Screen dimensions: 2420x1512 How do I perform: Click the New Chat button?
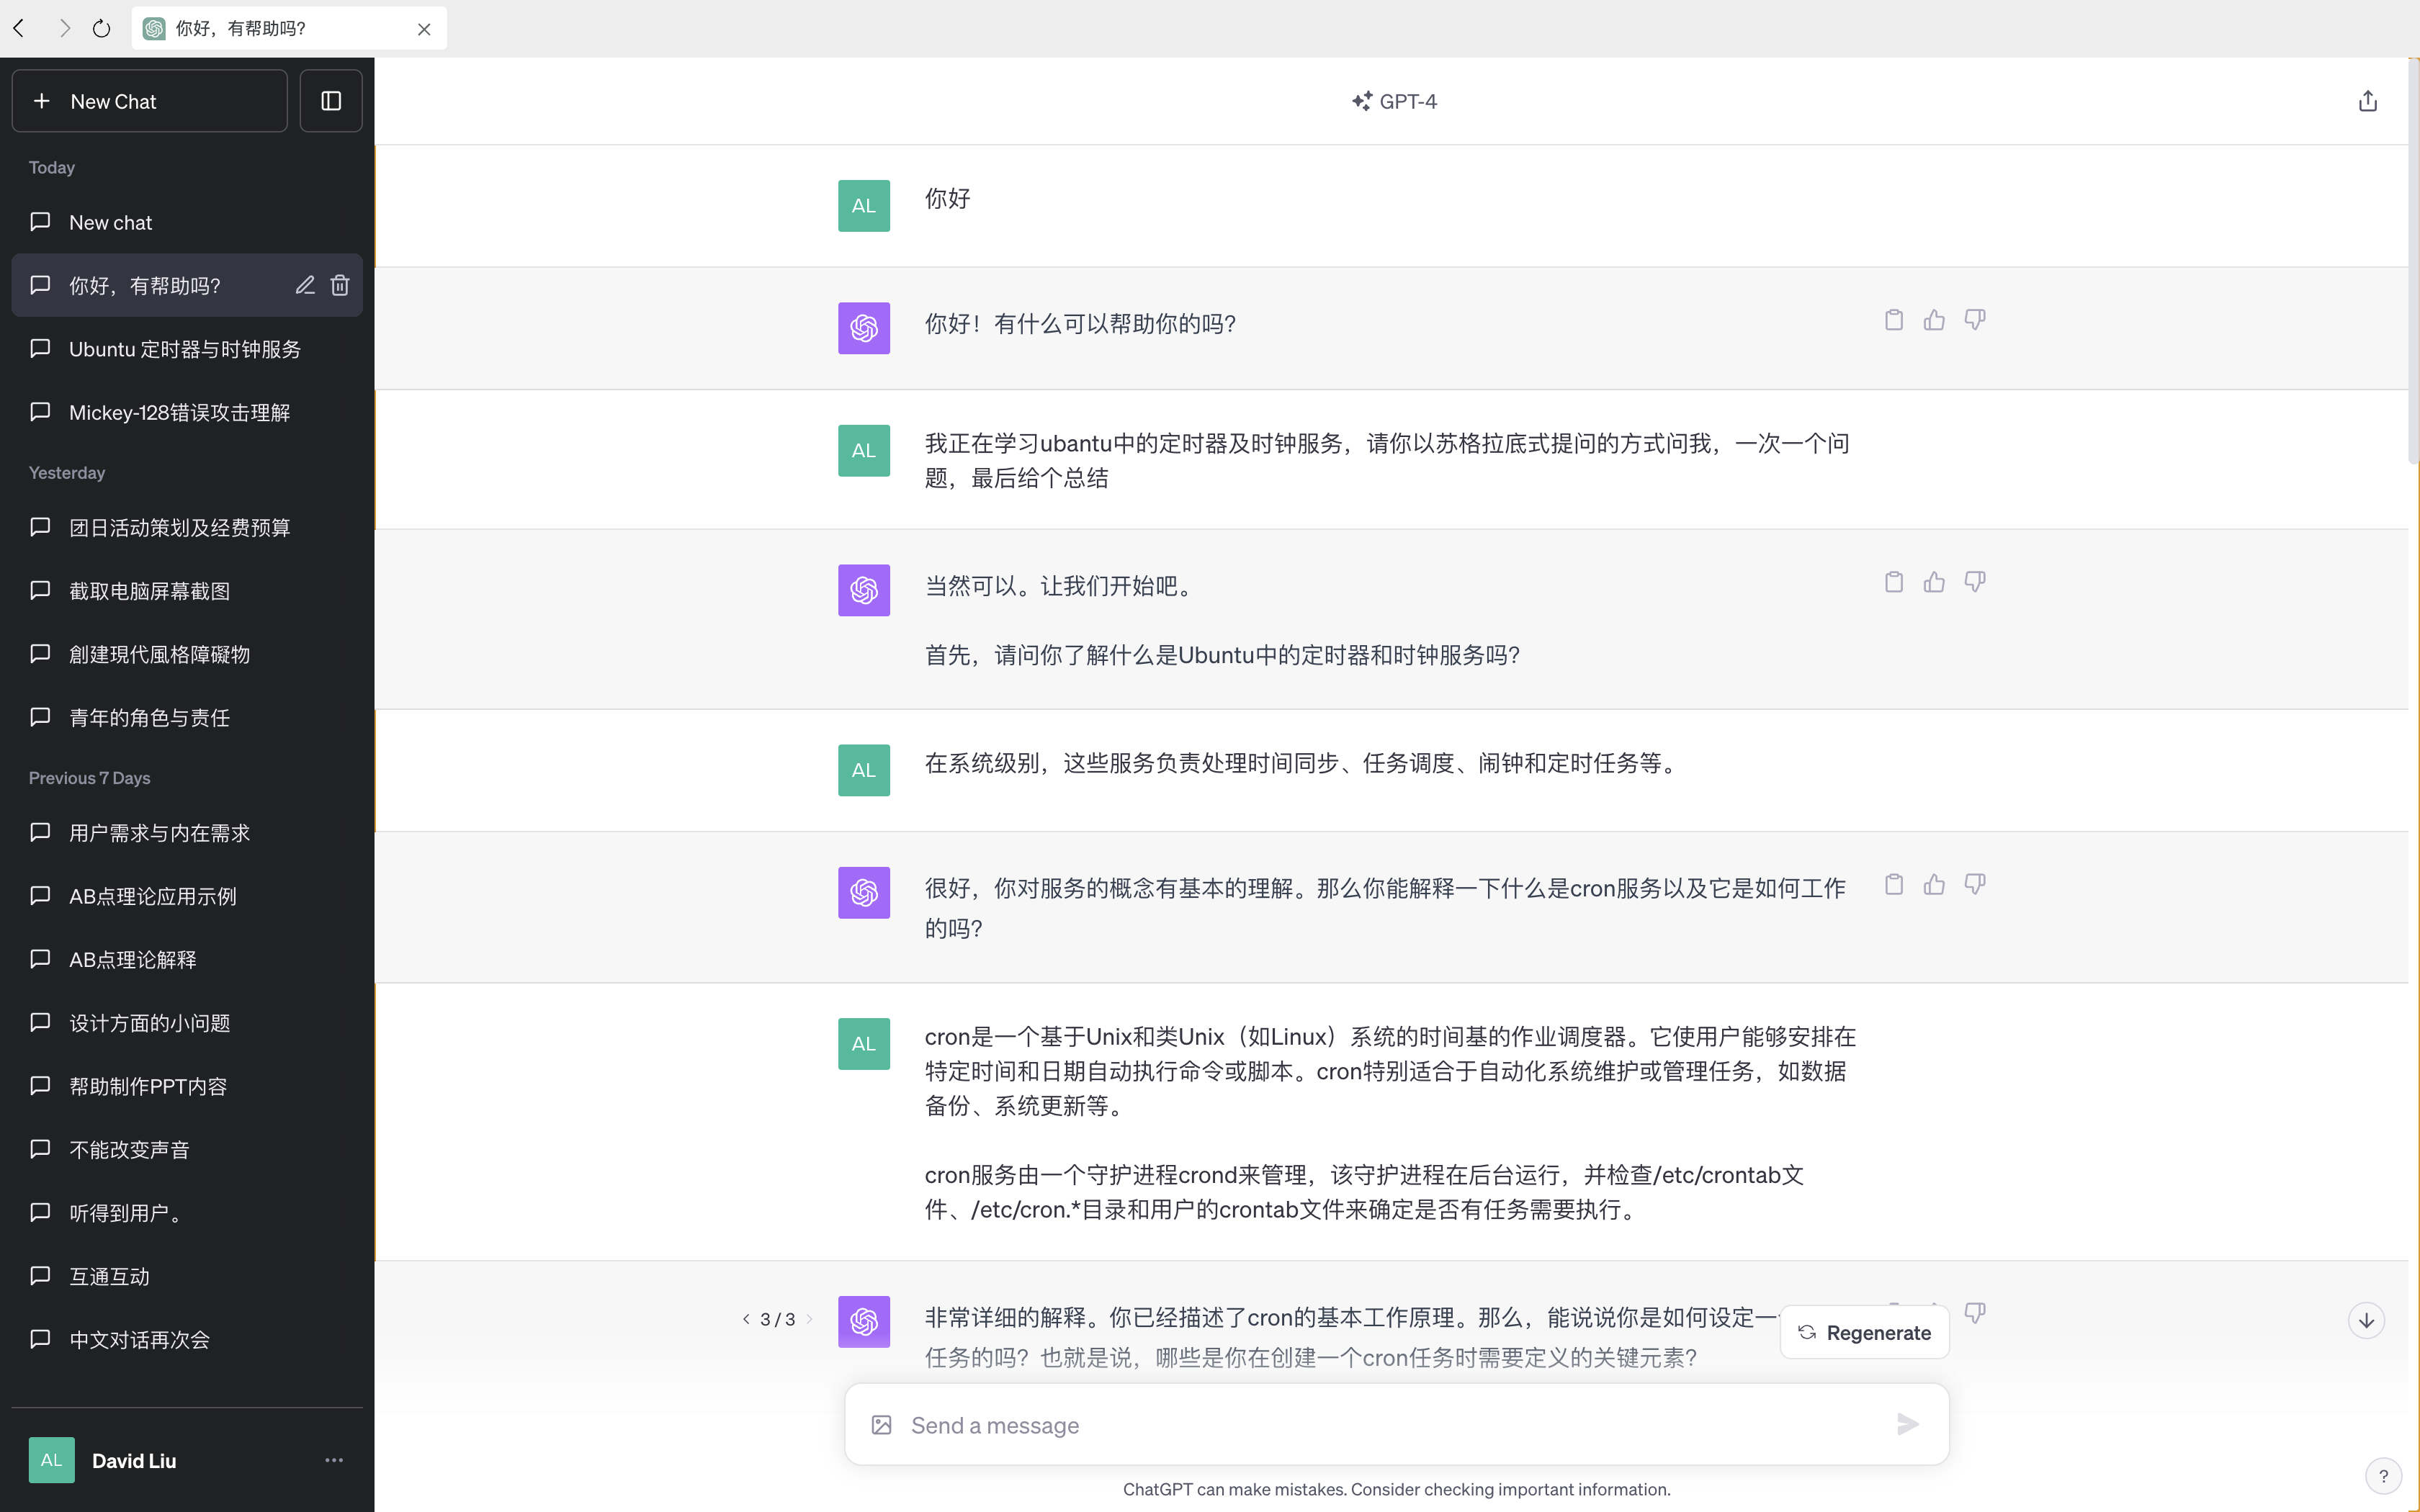pos(150,101)
